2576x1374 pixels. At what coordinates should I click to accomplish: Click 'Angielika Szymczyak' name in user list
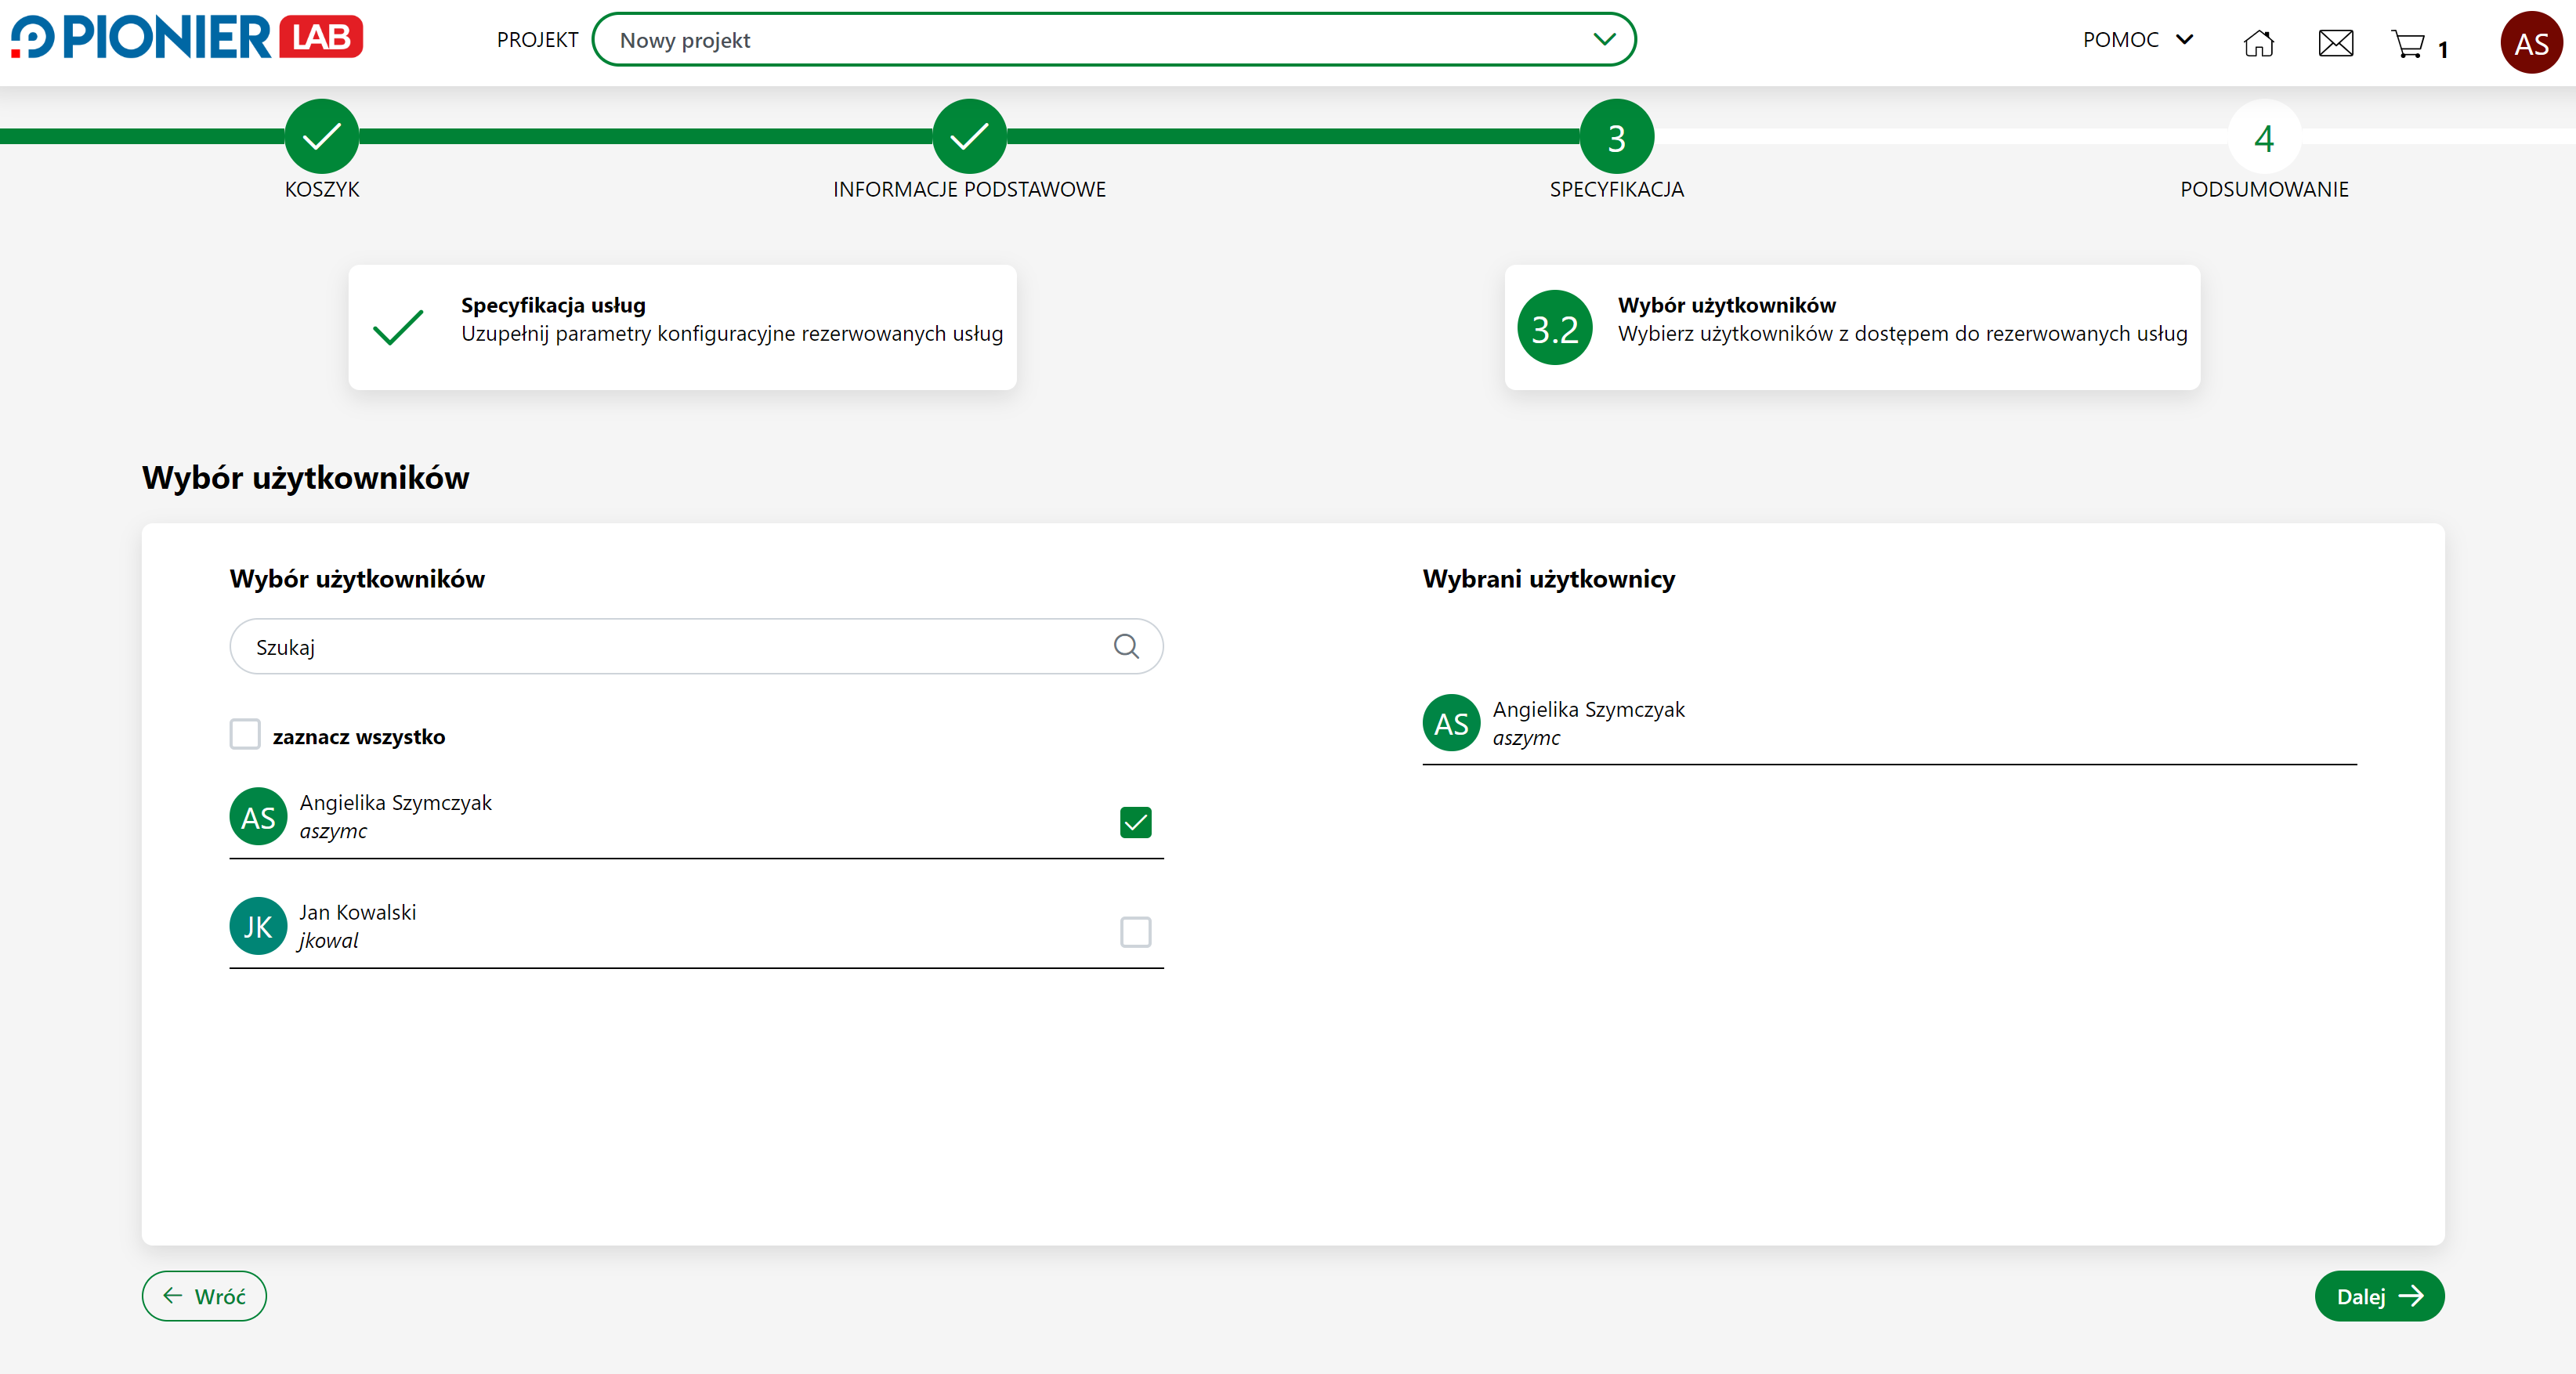coord(395,803)
